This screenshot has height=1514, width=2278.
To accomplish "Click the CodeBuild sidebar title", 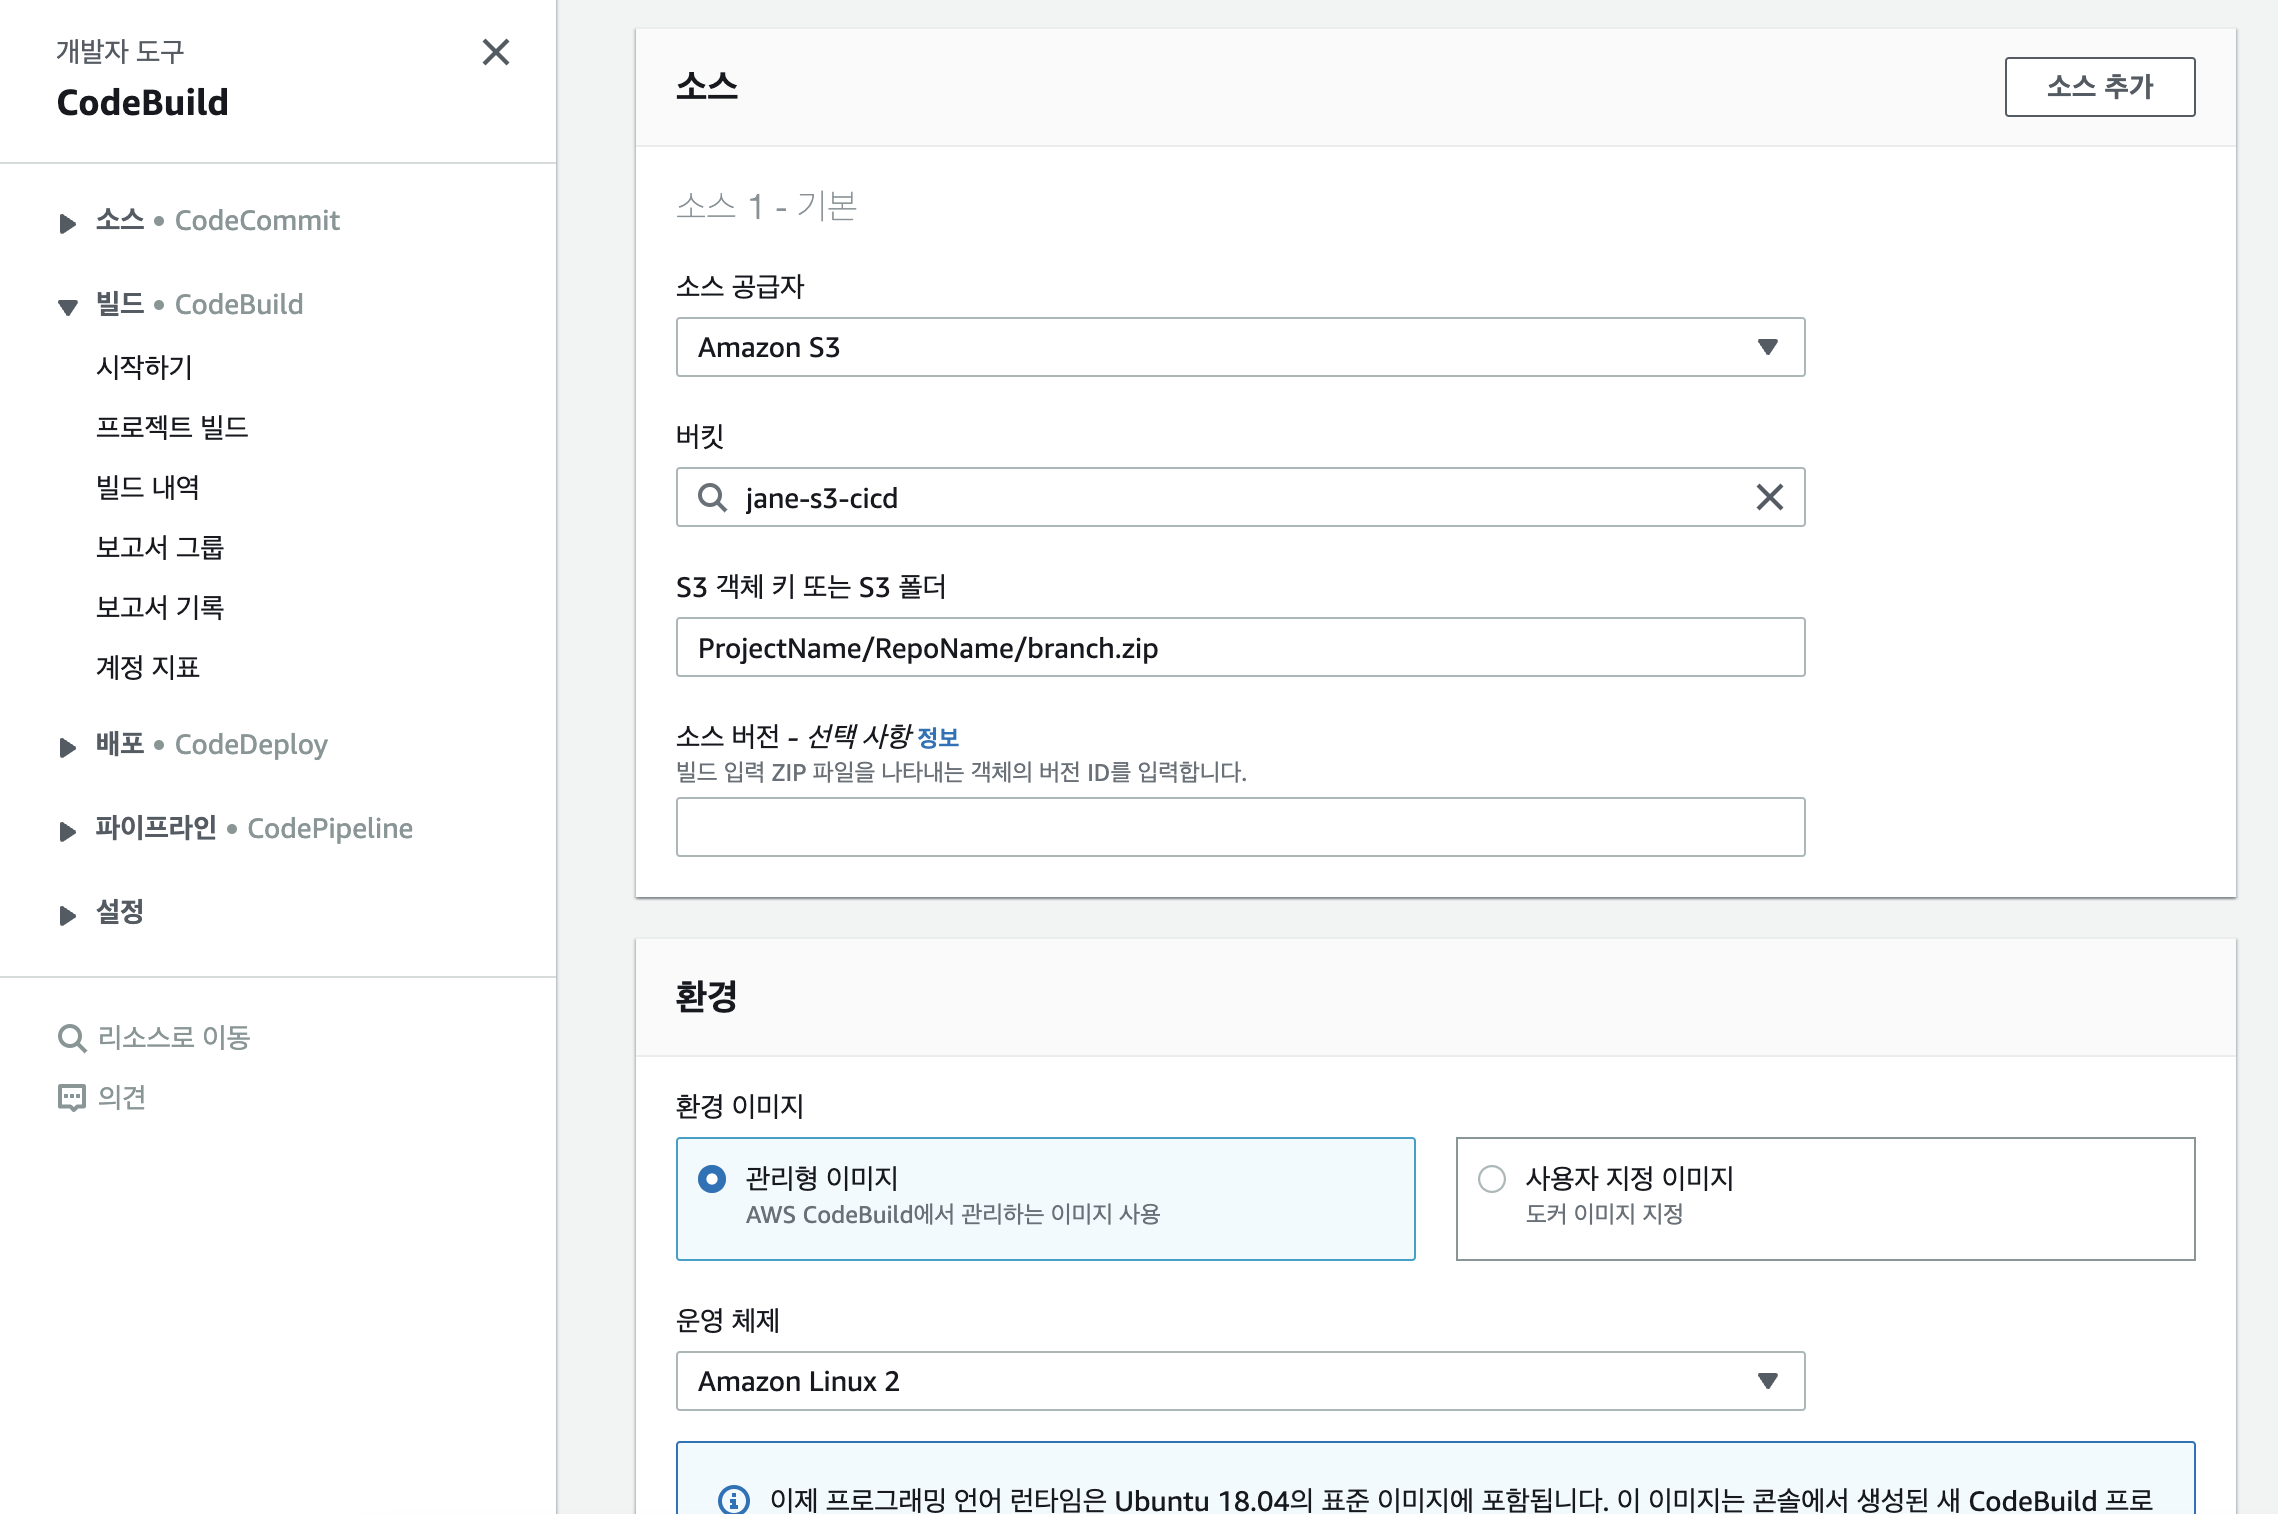I will (143, 102).
